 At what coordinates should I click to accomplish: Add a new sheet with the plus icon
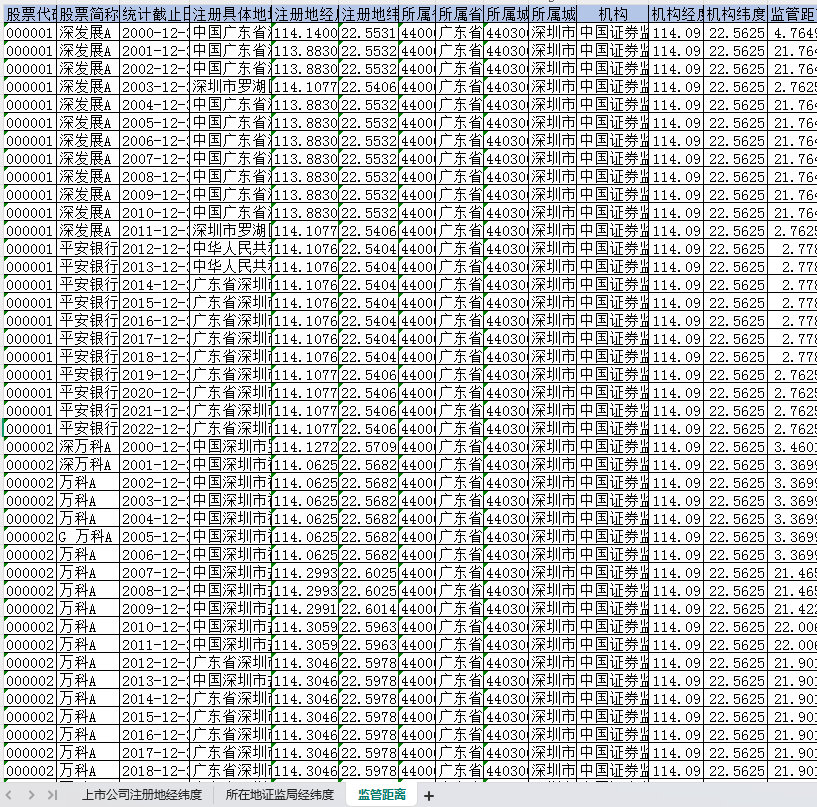[429, 796]
